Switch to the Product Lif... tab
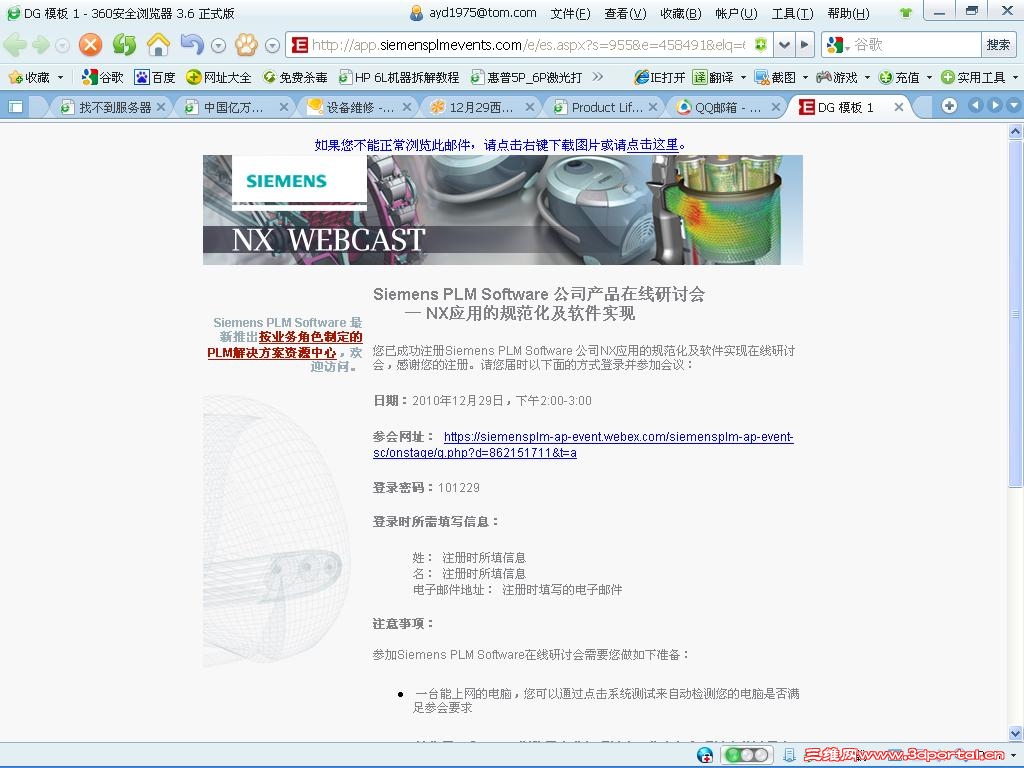This screenshot has width=1024, height=768. [606, 107]
